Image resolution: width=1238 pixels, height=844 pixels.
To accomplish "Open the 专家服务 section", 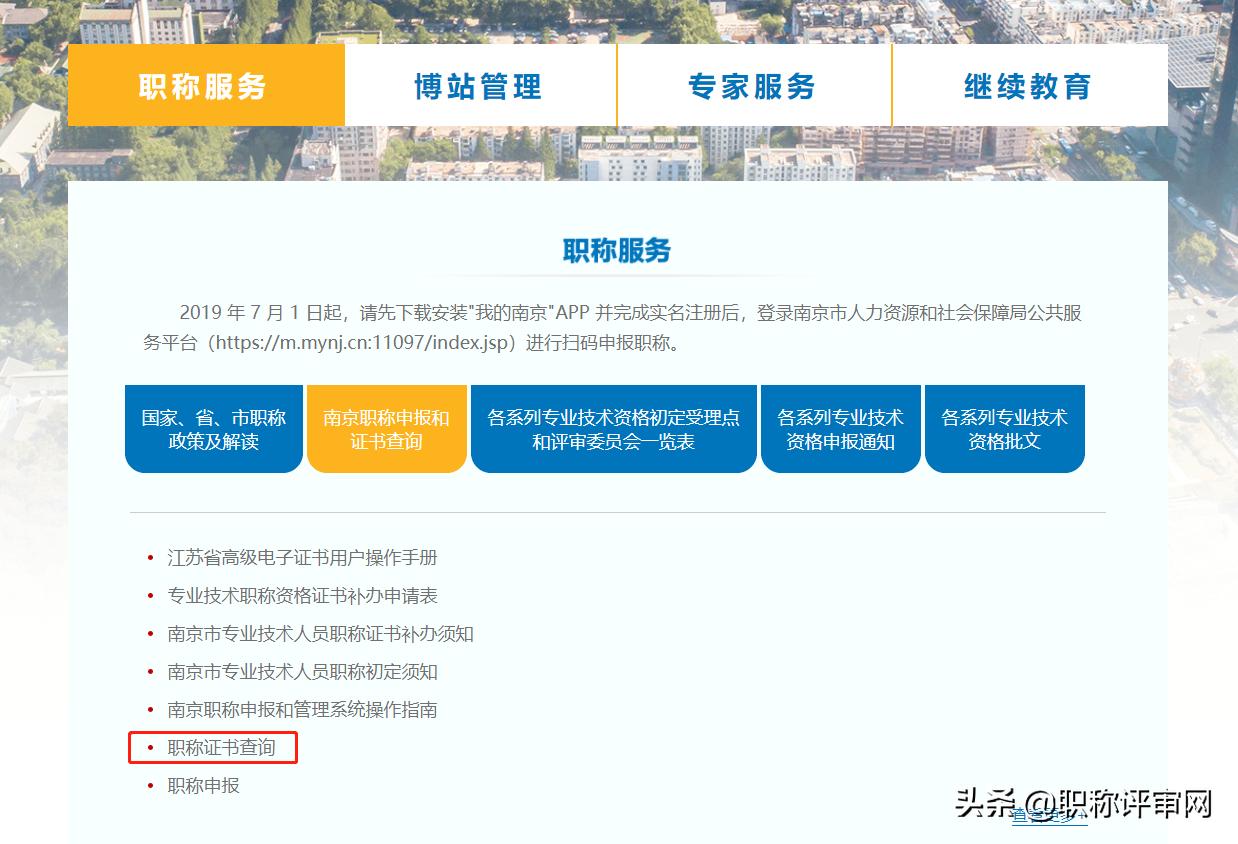I will 753,85.
